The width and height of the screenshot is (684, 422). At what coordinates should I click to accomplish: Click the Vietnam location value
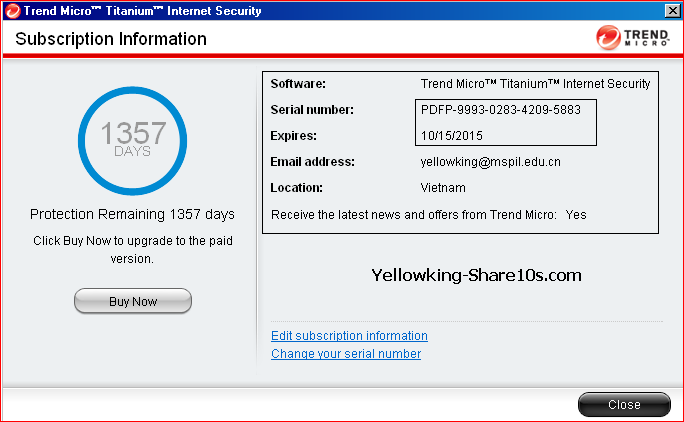pyautogui.click(x=443, y=188)
